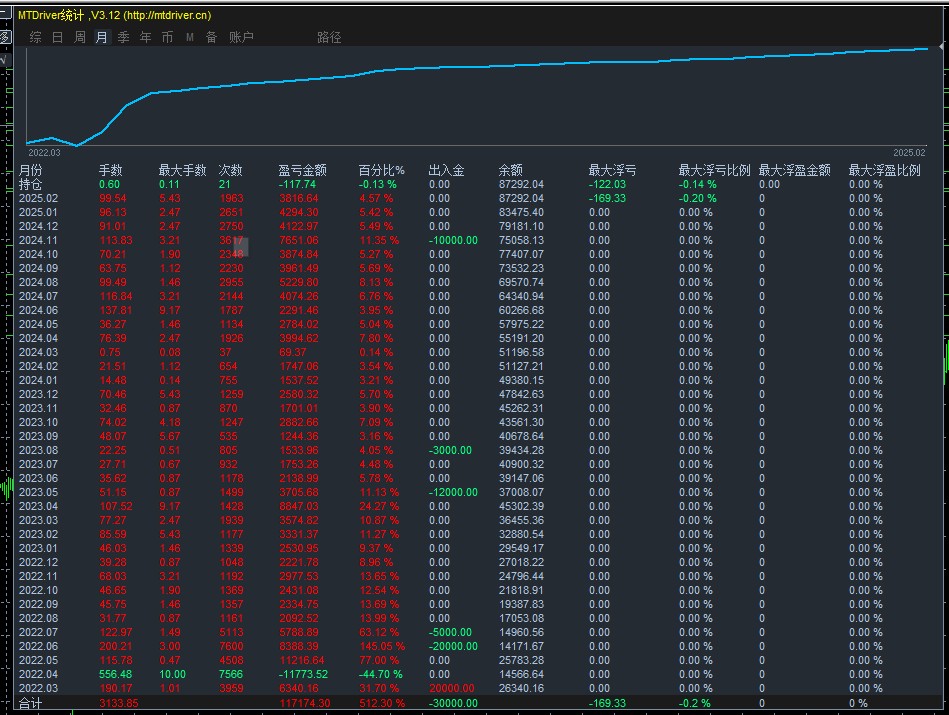Click the 最大浮亏比例 column header
Image resolution: width=949 pixels, height=715 pixels.
click(714, 170)
